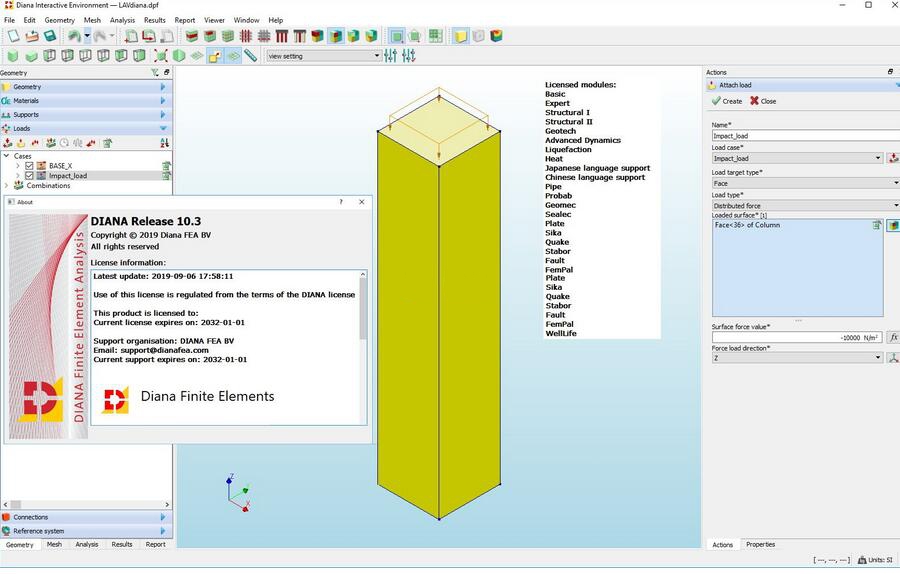Image resolution: width=900 pixels, height=574 pixels.
Task: Open the File menu
Action: 9,20
